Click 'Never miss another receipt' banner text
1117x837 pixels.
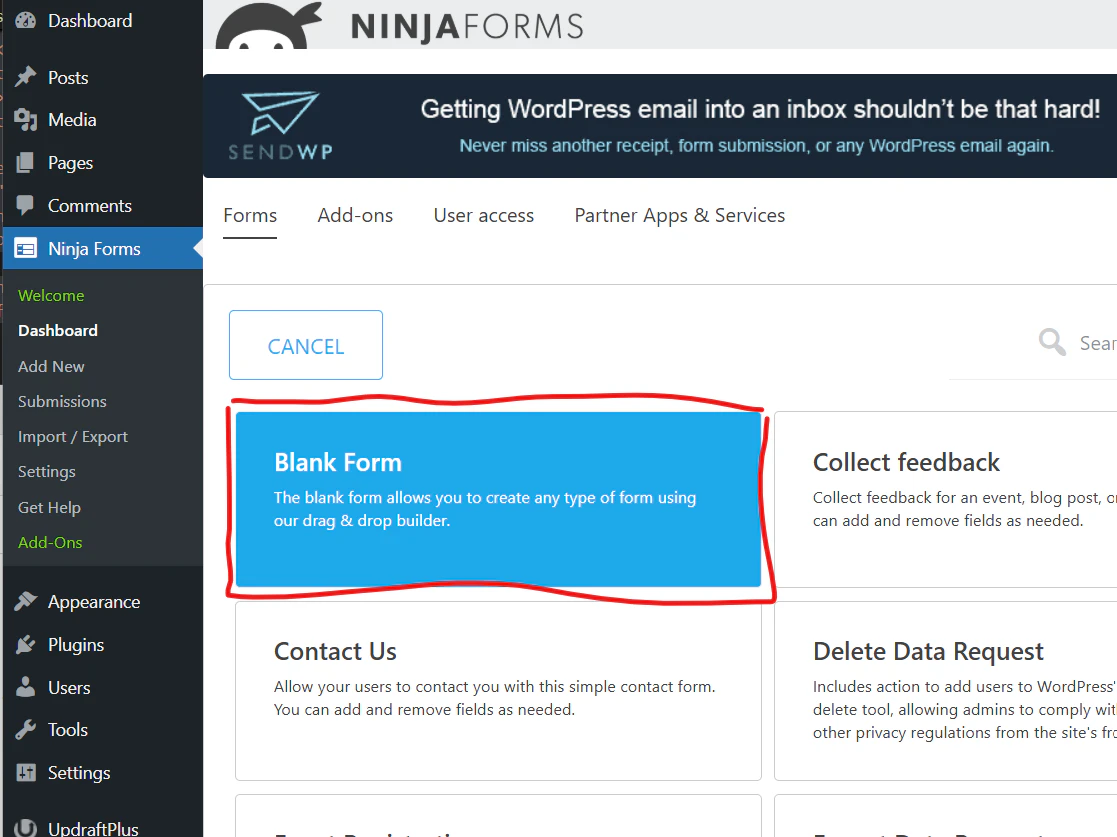coord(756,145)
